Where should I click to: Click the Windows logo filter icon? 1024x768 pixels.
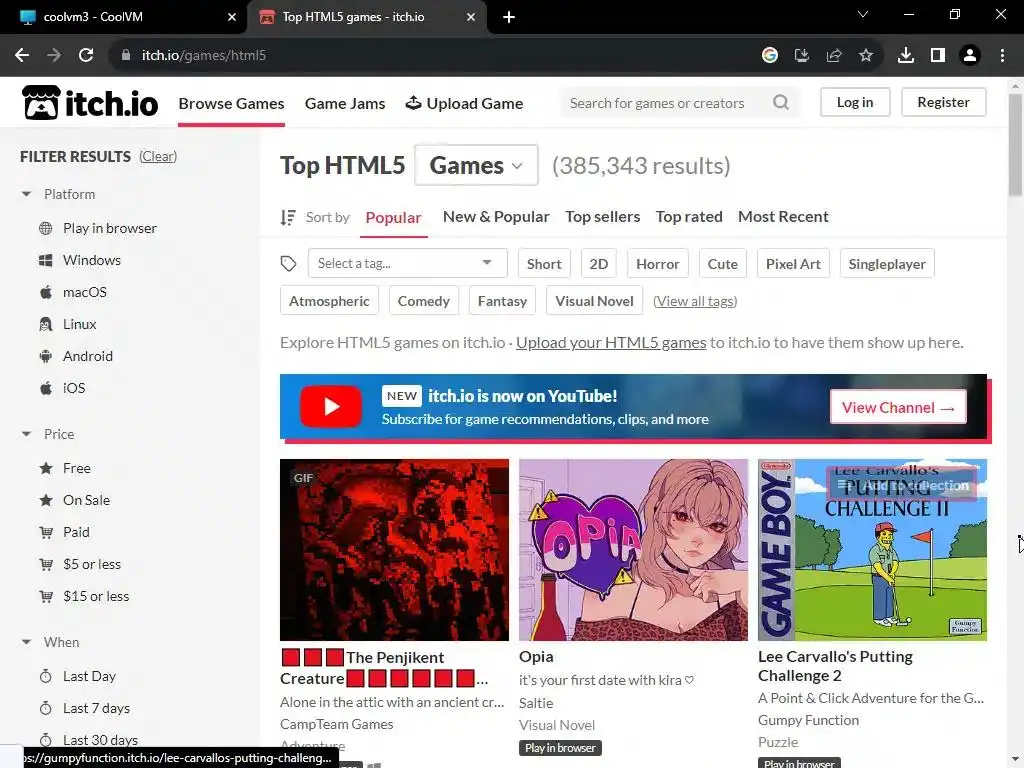coord(46,260)
